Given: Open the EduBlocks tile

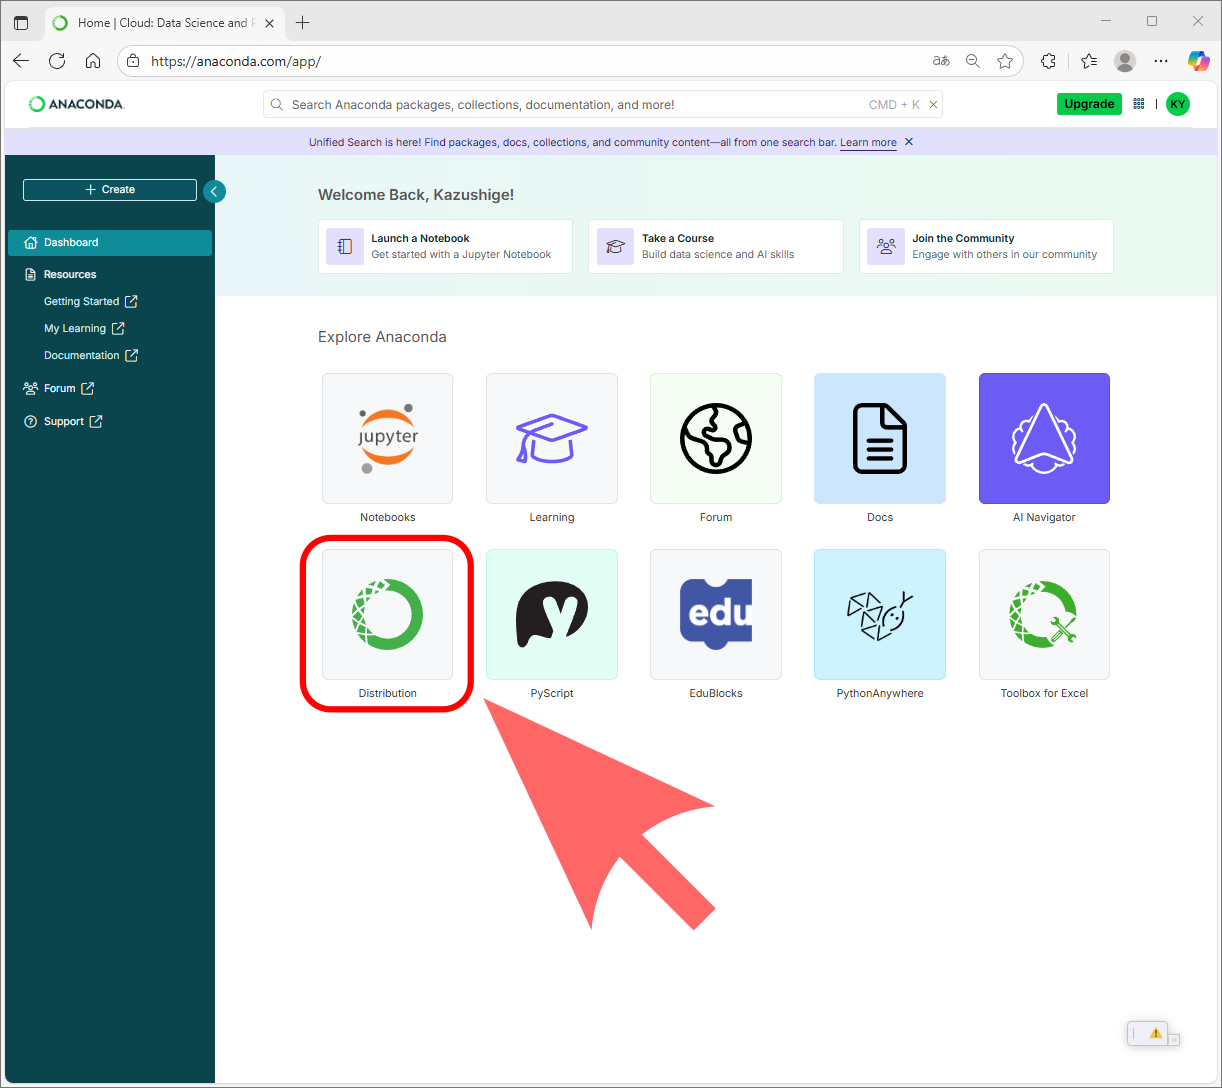Looking at the screenshot, I should (x=715, y=614).
